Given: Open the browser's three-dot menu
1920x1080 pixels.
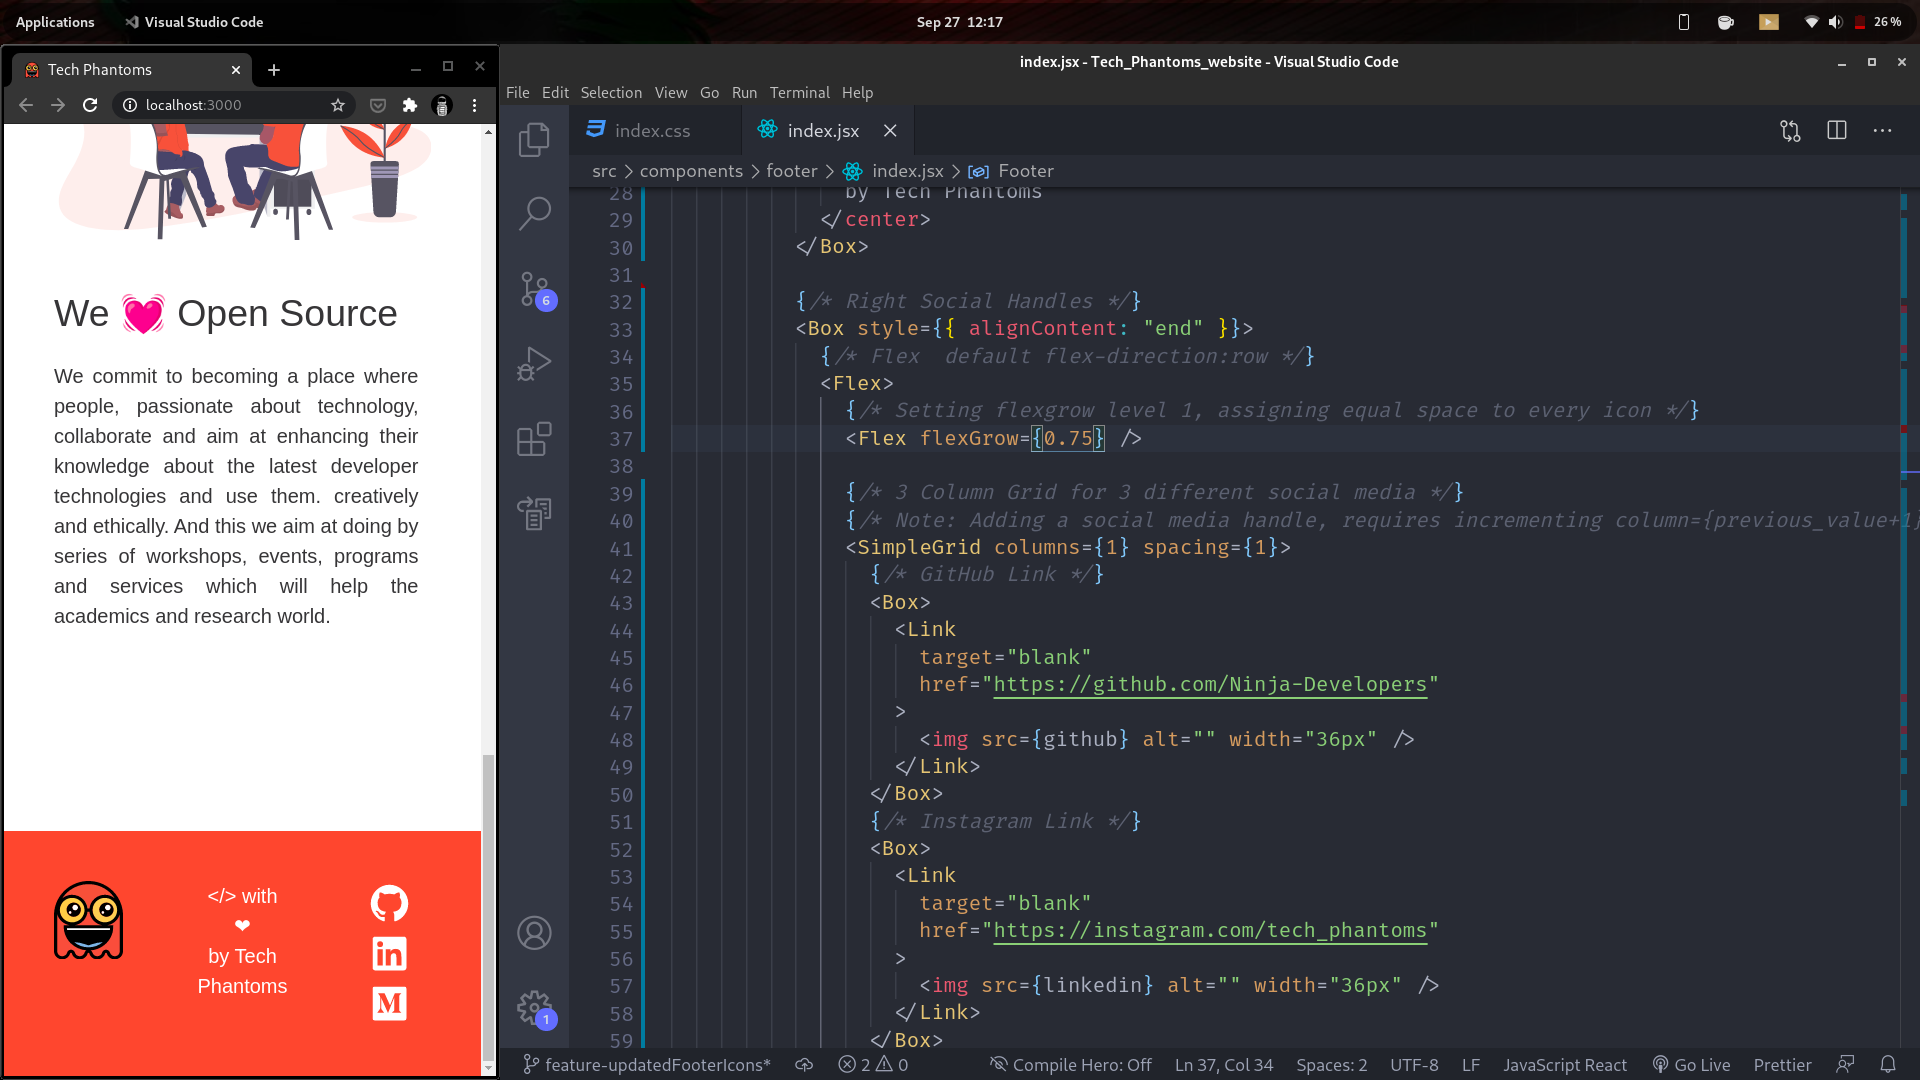Looking at the screenshot, I should [474, 104].
